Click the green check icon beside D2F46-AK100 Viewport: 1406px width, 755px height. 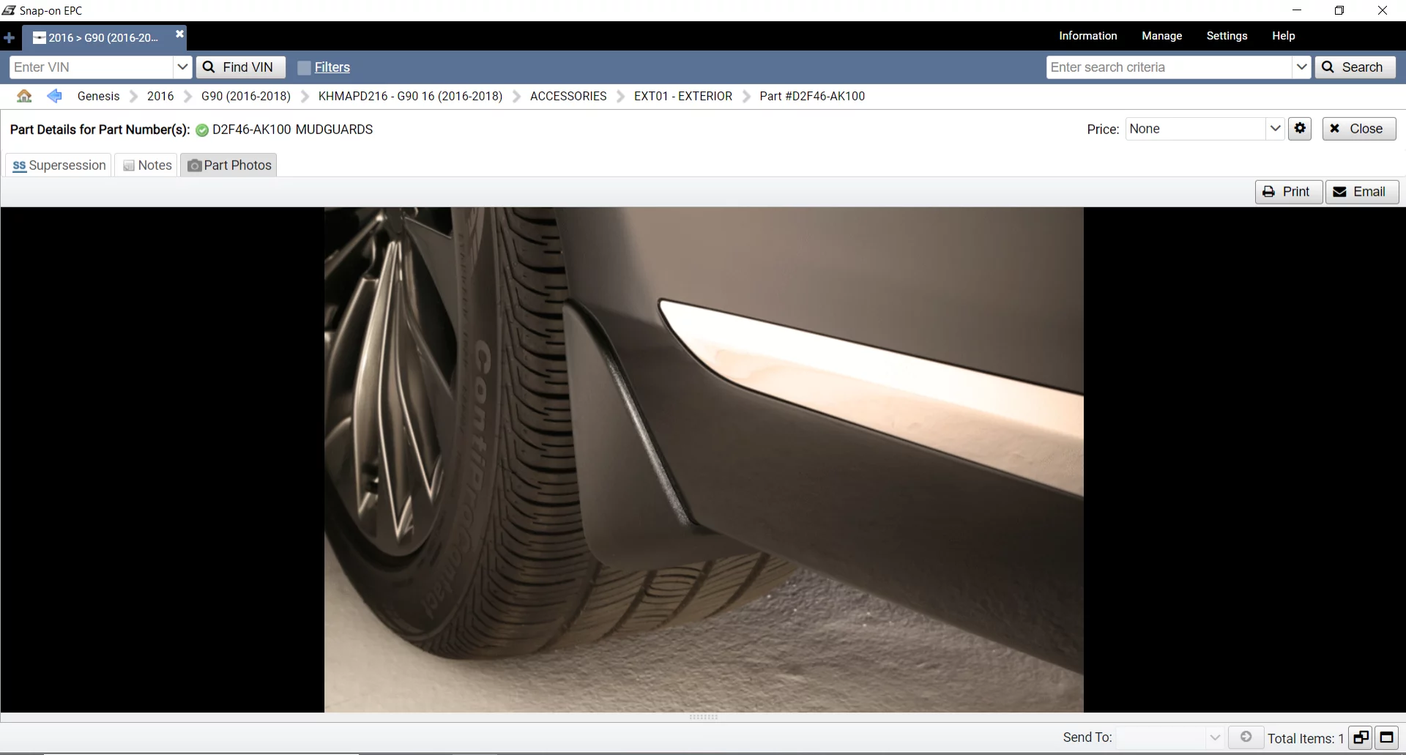[x=201, y=129]
